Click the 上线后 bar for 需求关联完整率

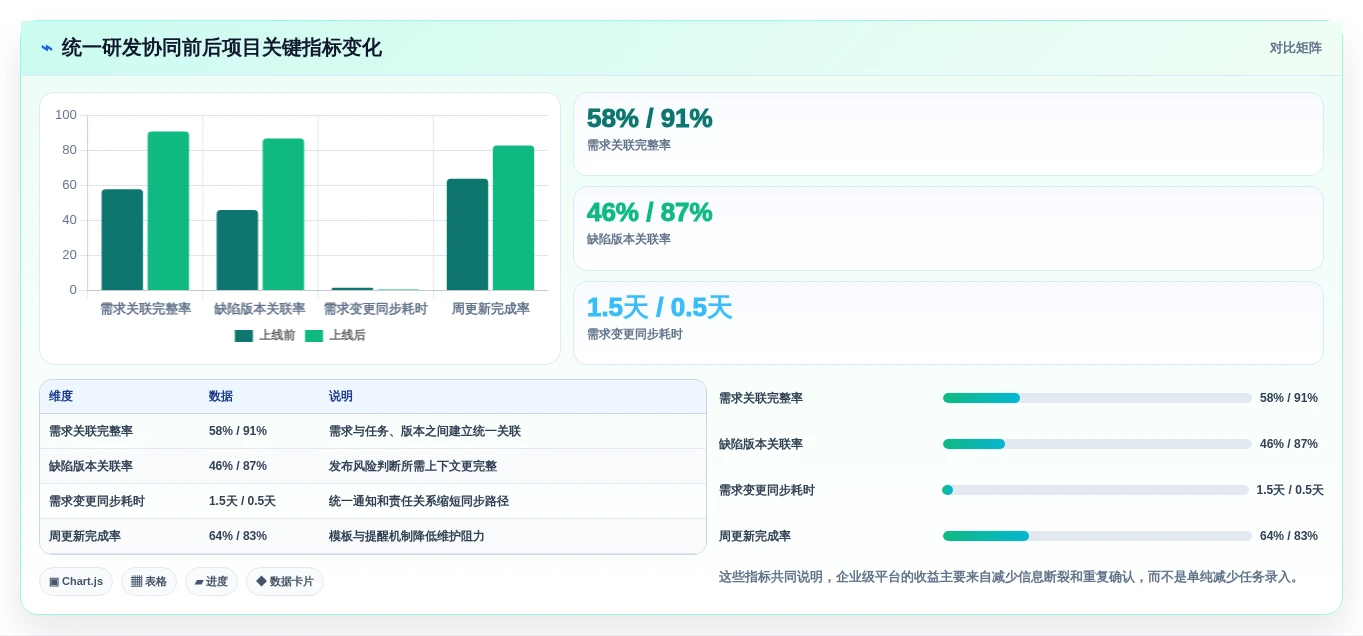(x=168, y=211)
